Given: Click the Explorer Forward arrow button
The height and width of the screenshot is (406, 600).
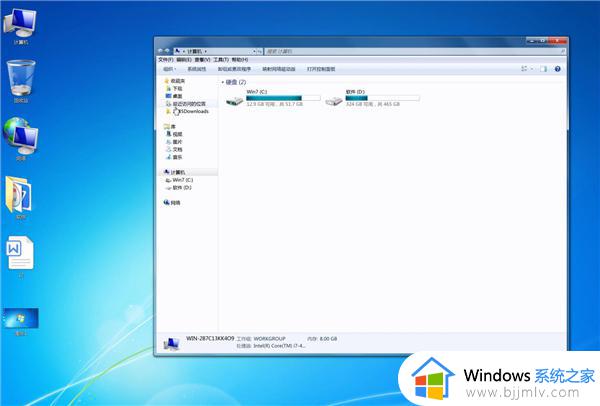Looking at the screenshot, I should point(167,51).
